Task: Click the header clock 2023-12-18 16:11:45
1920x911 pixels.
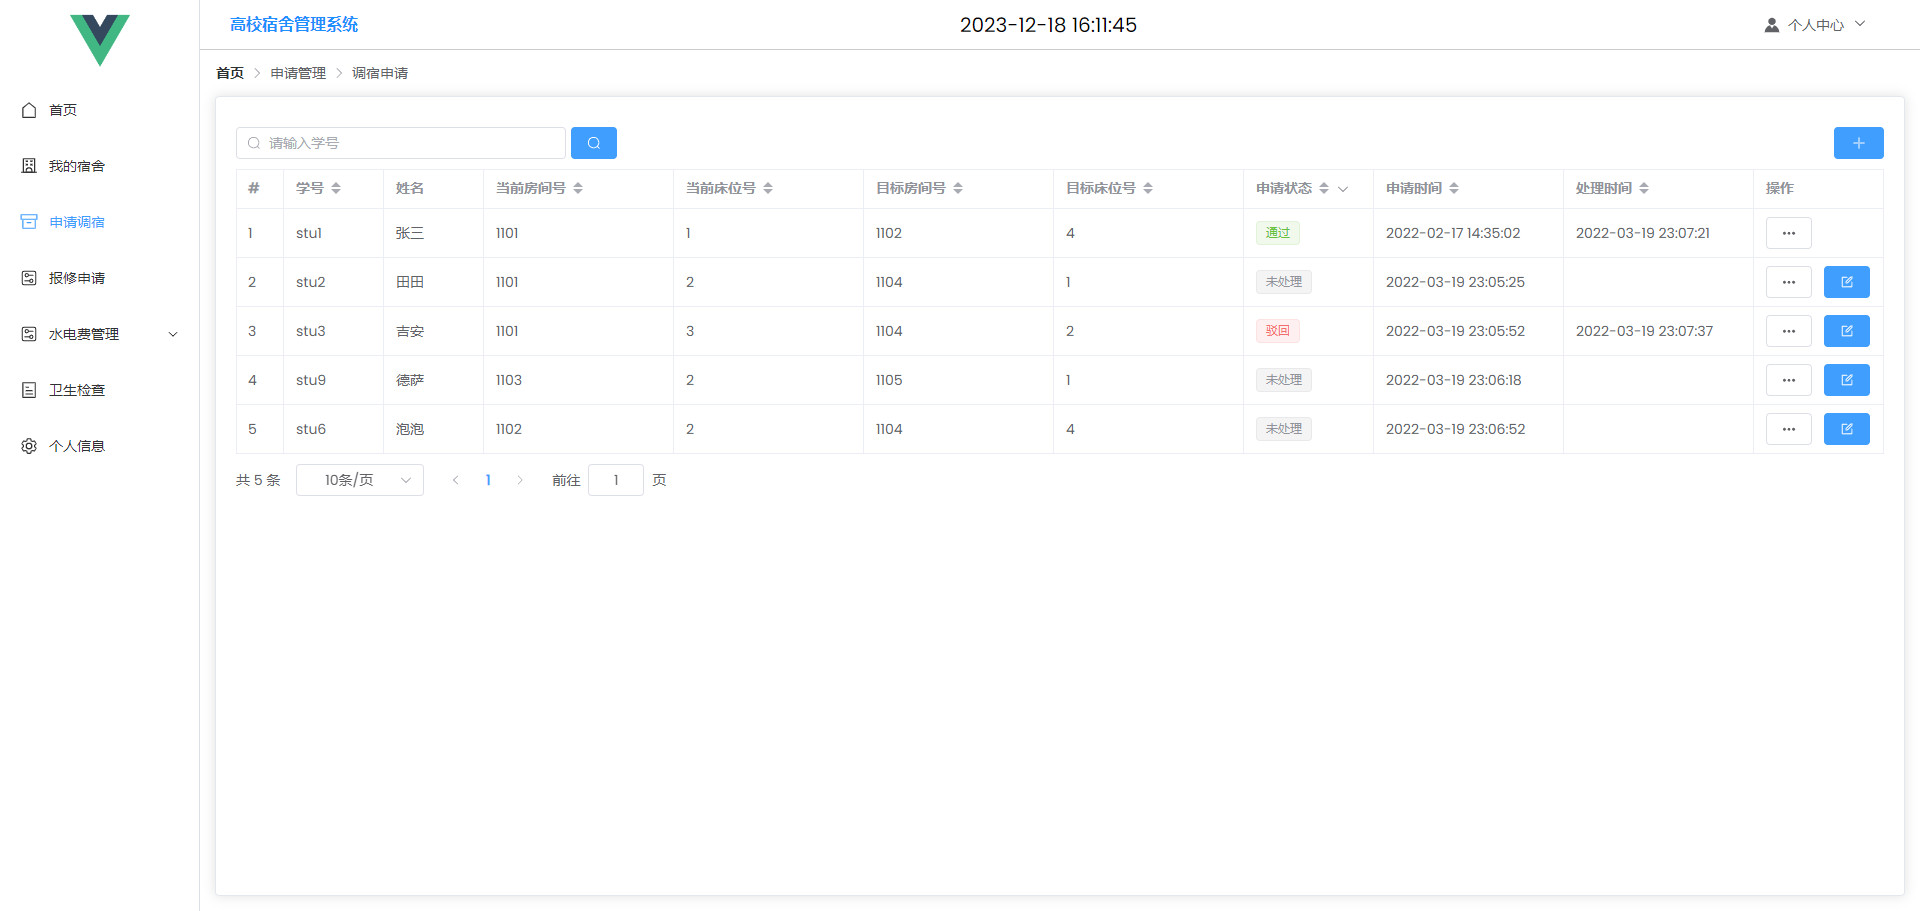Action: (1048, 25)
